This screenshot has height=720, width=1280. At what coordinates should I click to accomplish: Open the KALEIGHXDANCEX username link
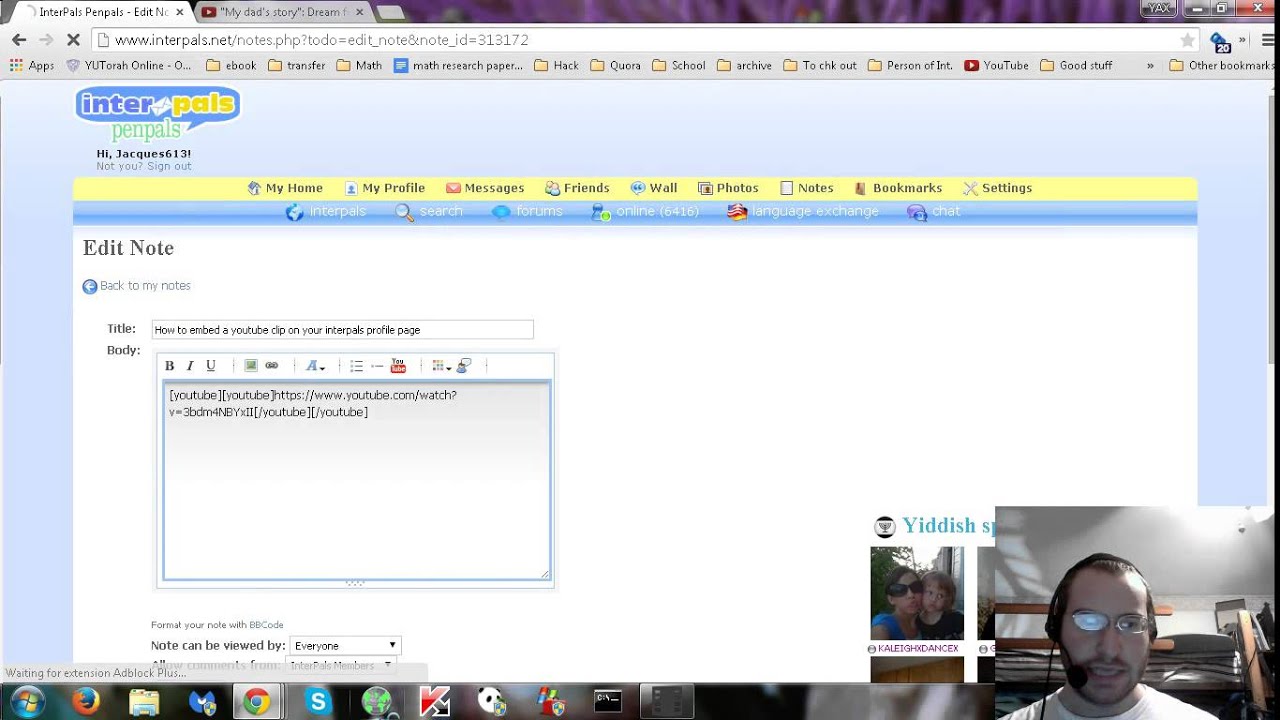click(x=918, y=649)
